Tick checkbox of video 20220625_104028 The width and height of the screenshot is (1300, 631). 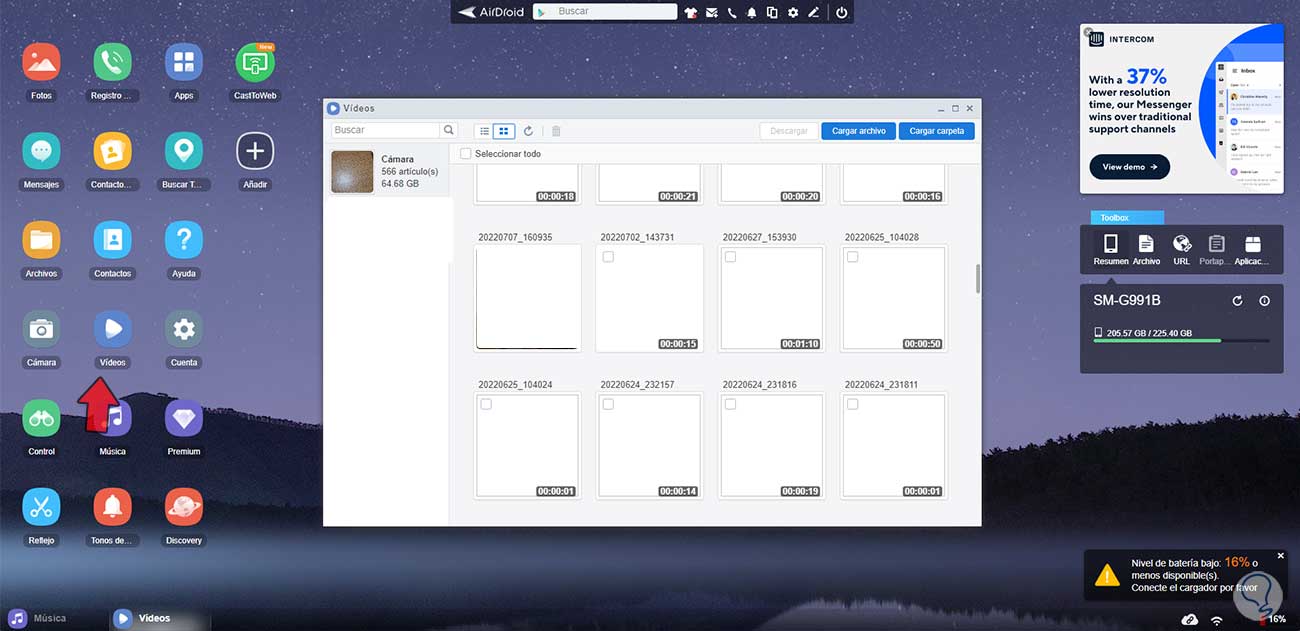(852, 257)
